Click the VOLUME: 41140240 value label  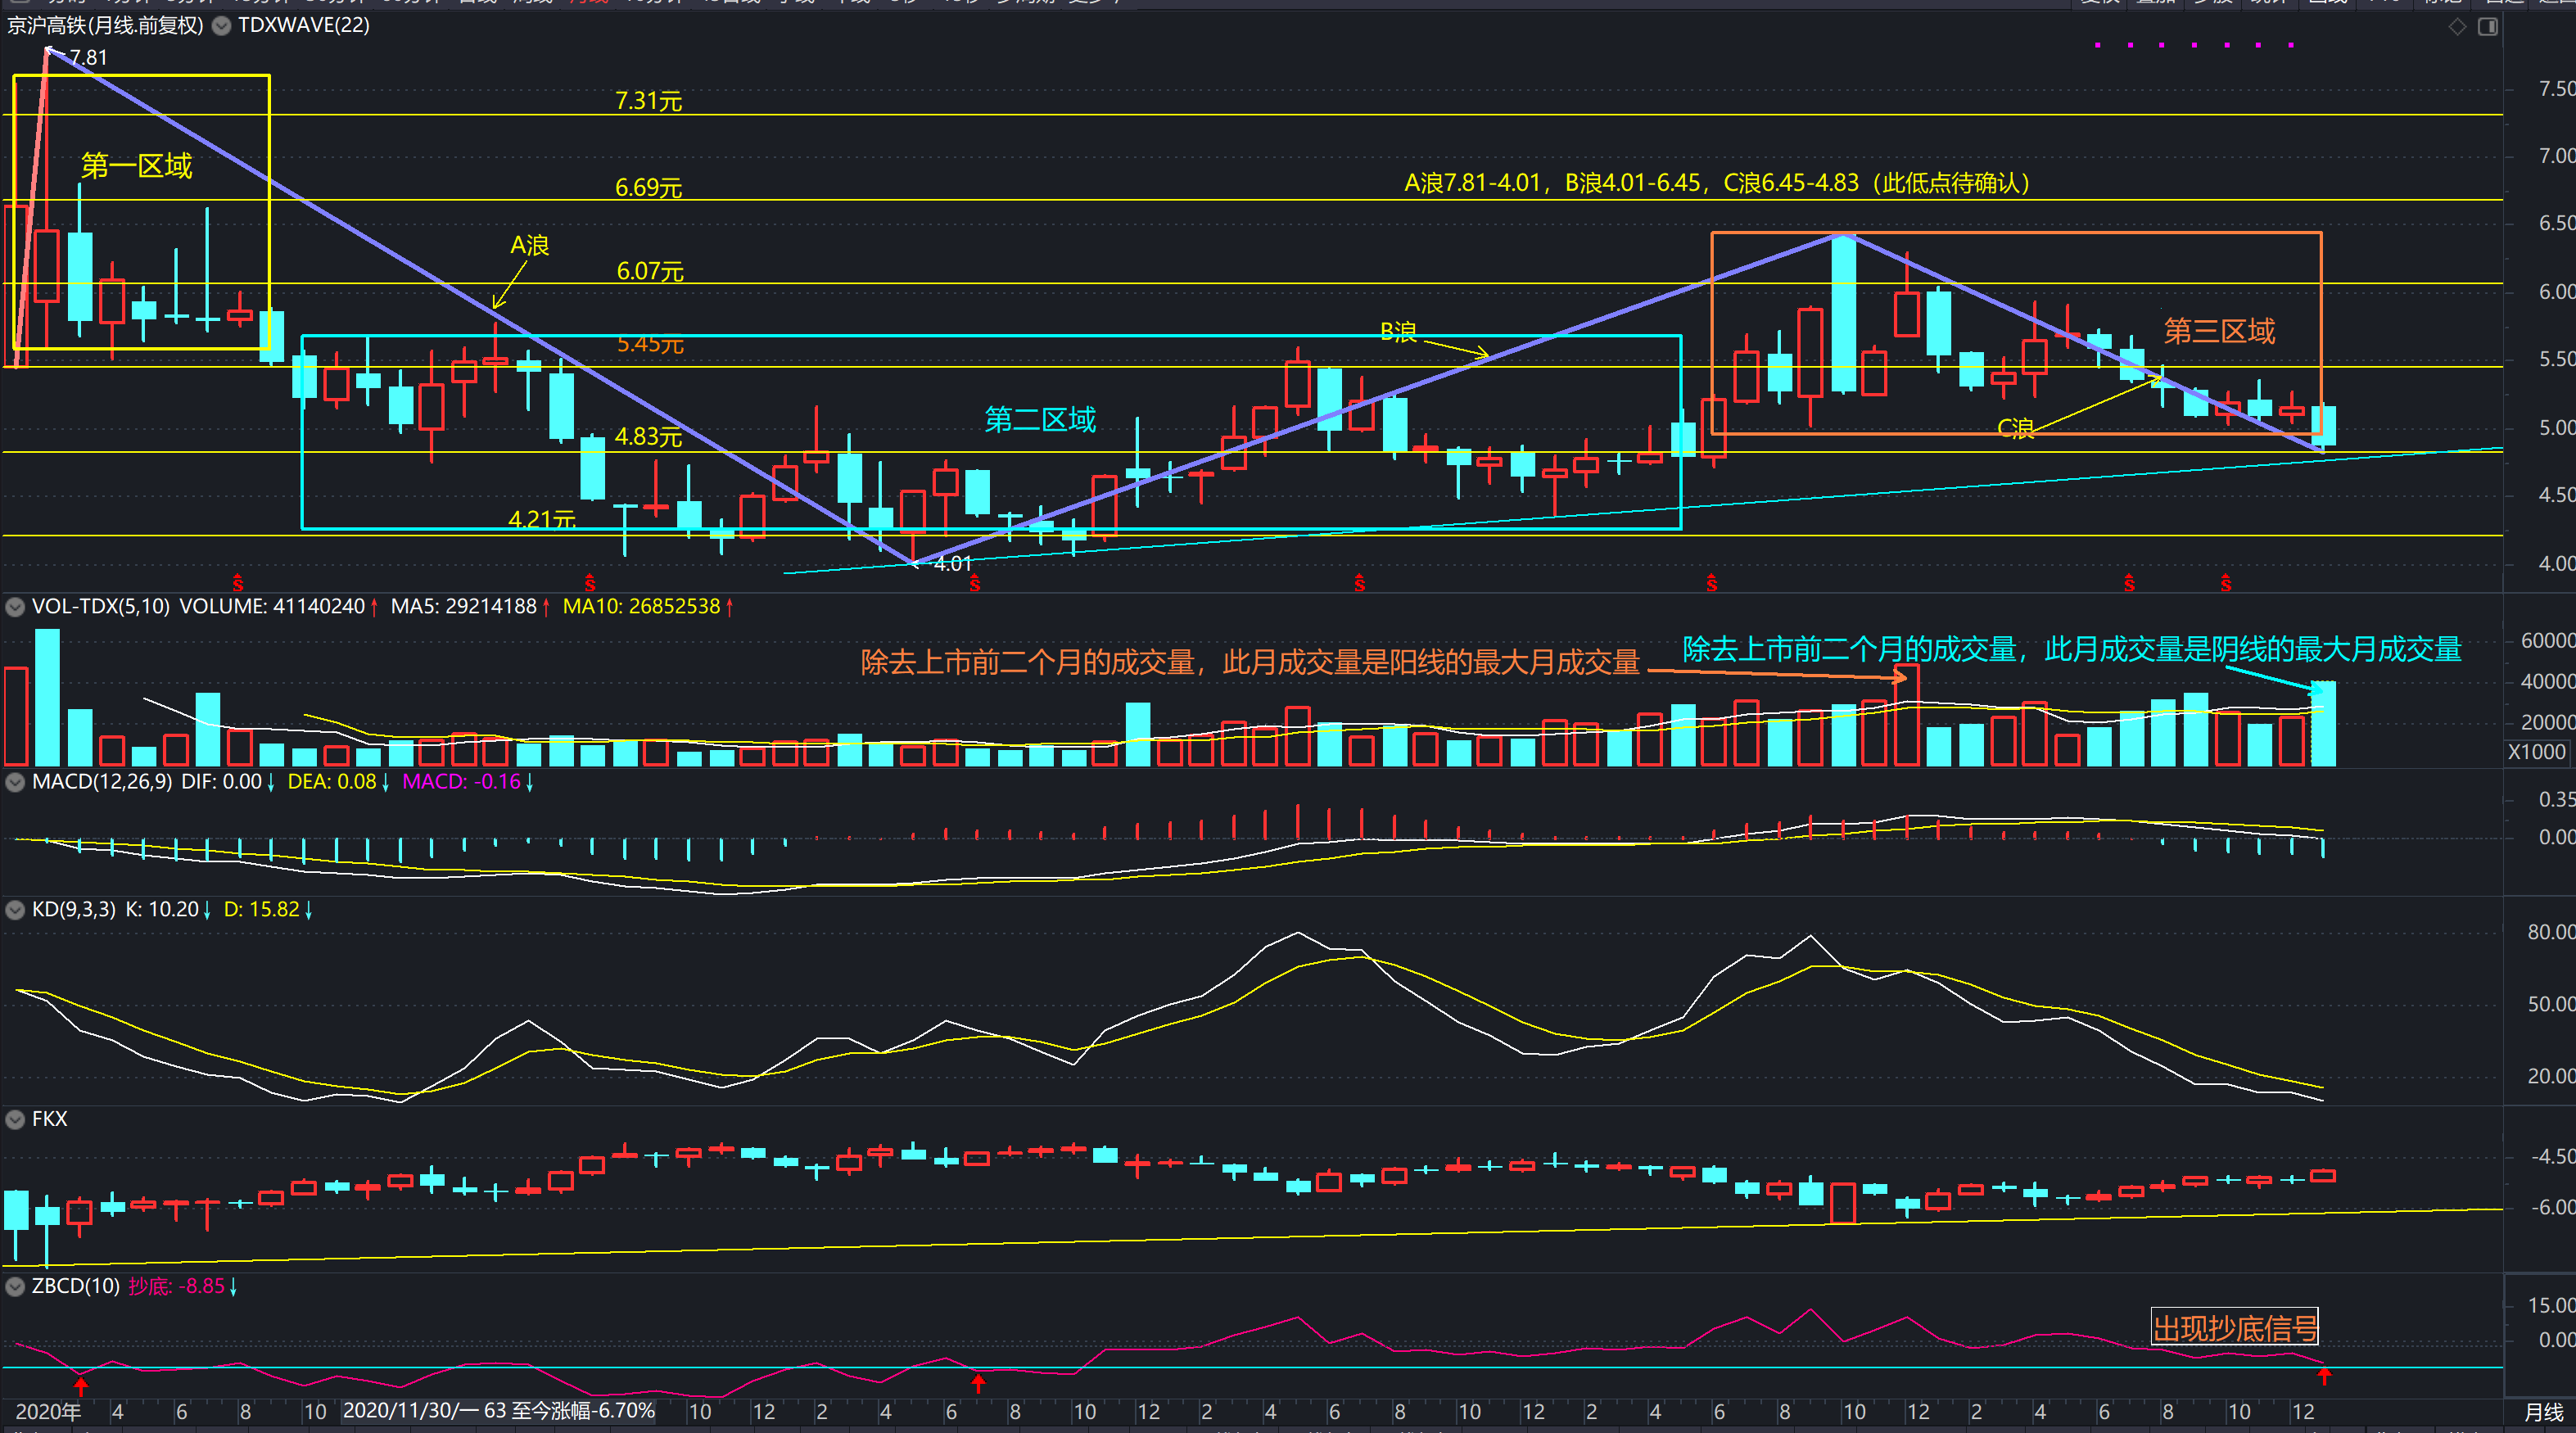[272, 607]
